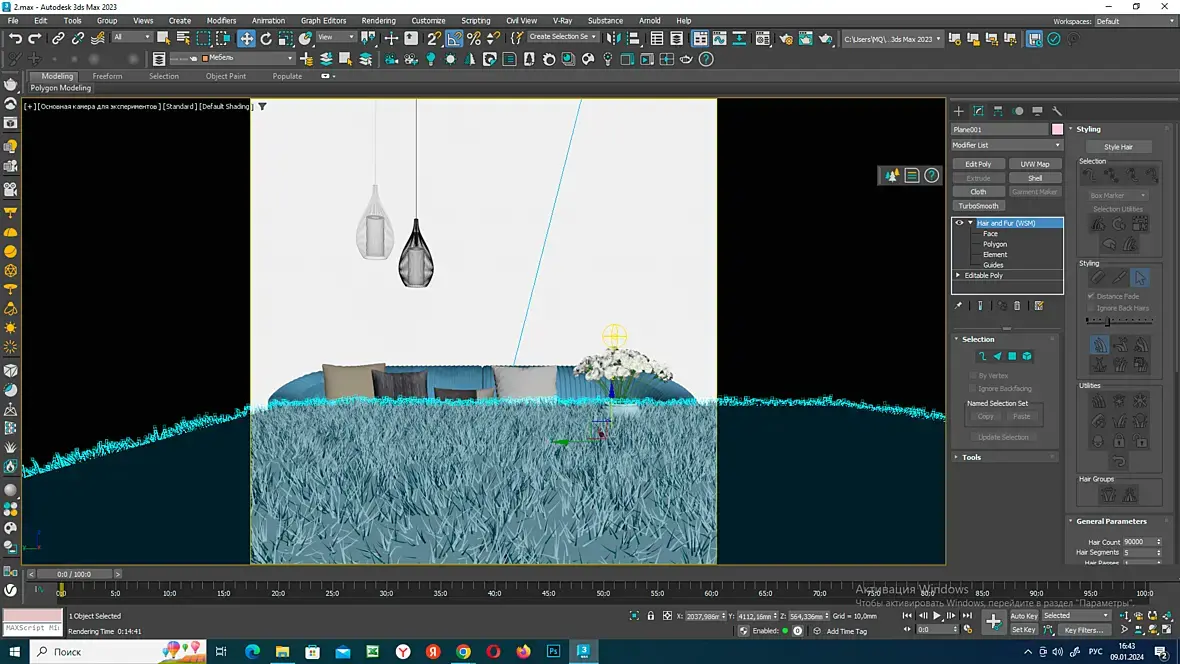
Task: Toggle the selection lock padlock icon
Action: [x=651, y=616]
